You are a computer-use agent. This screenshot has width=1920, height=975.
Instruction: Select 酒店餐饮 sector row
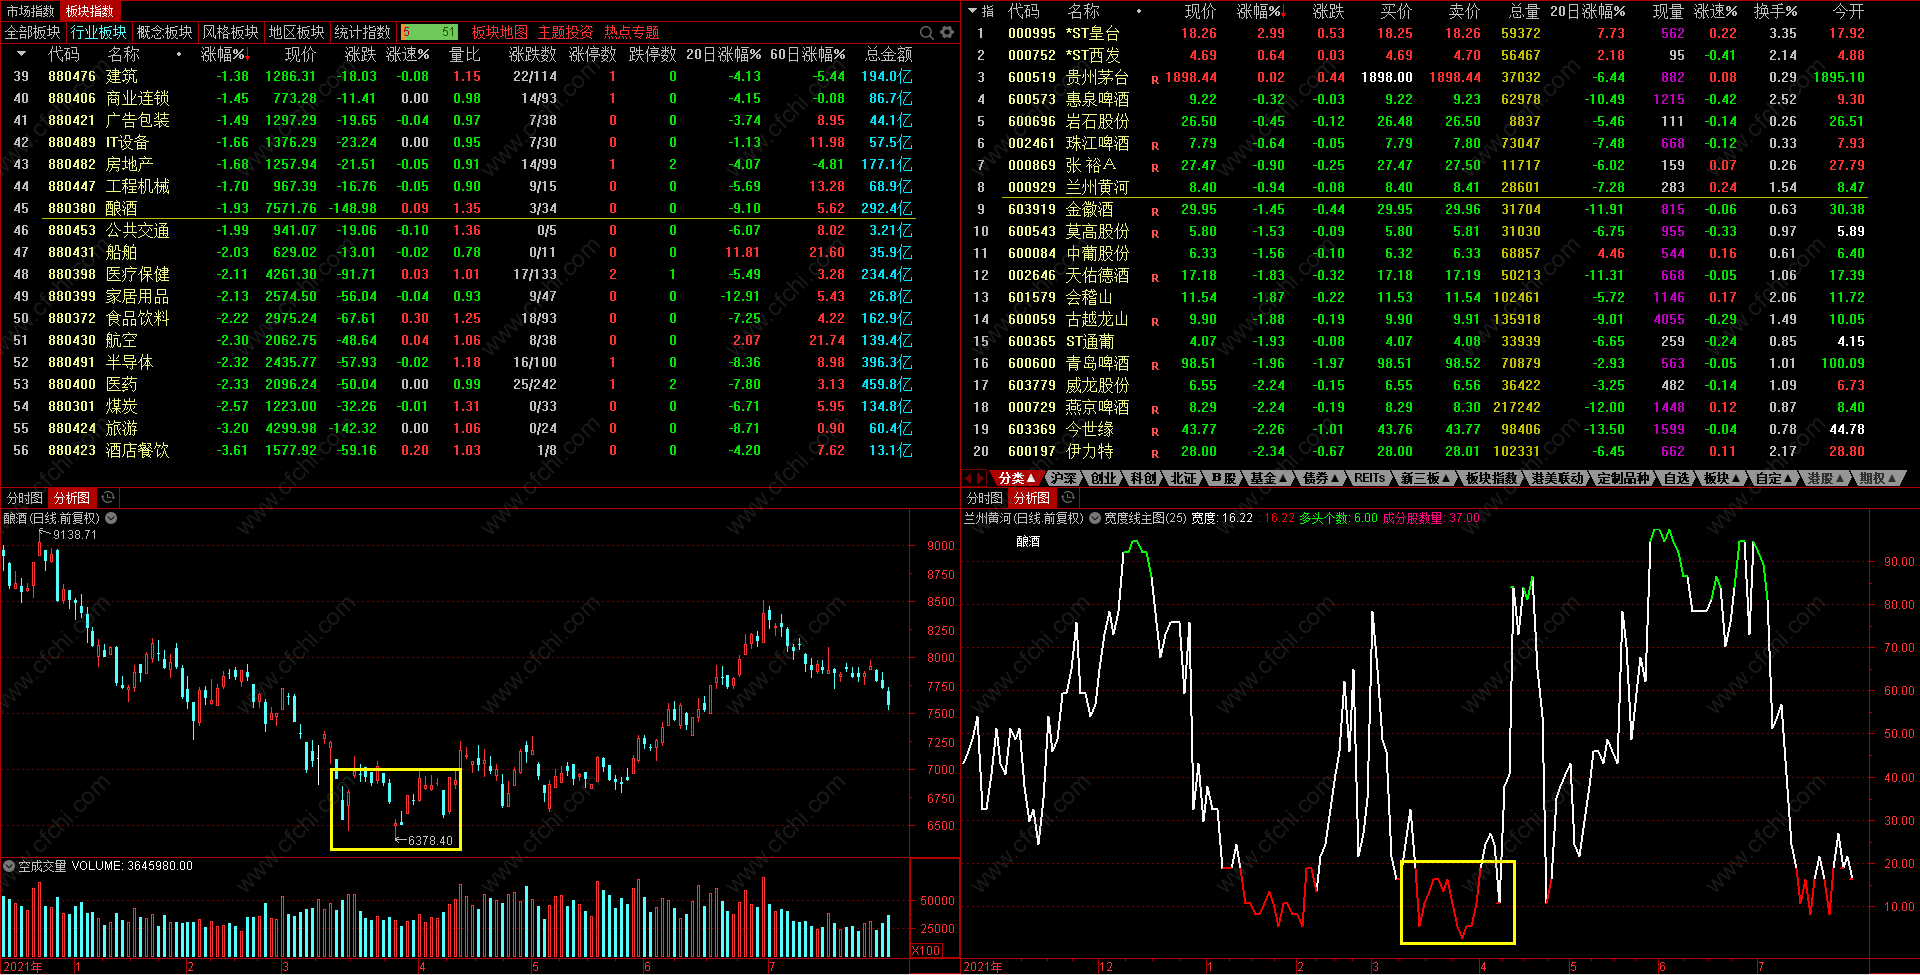coord(480,450)
